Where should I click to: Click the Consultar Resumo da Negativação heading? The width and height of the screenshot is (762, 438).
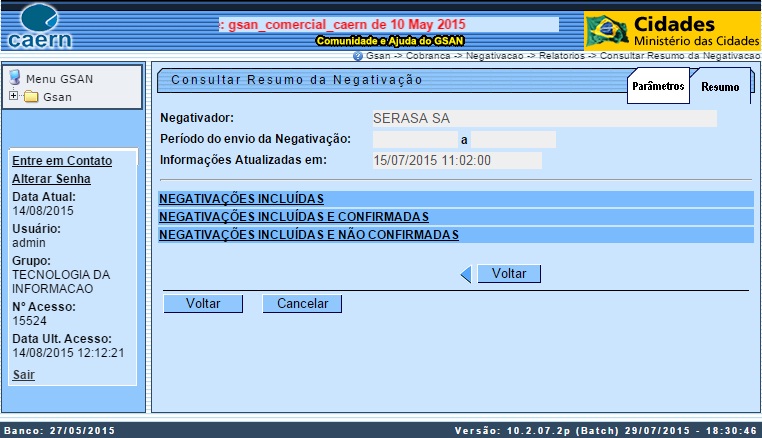[297, 80]
